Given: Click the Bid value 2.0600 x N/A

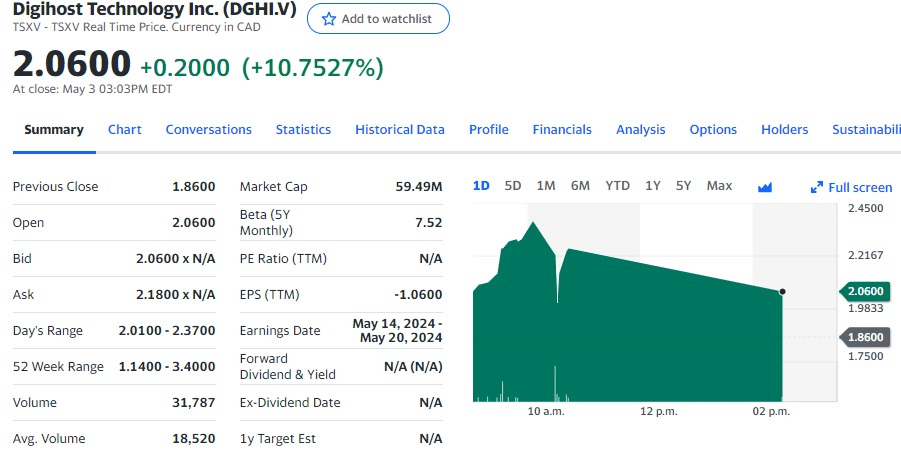Looking at the screenshot, I should [x=176, y=259].
